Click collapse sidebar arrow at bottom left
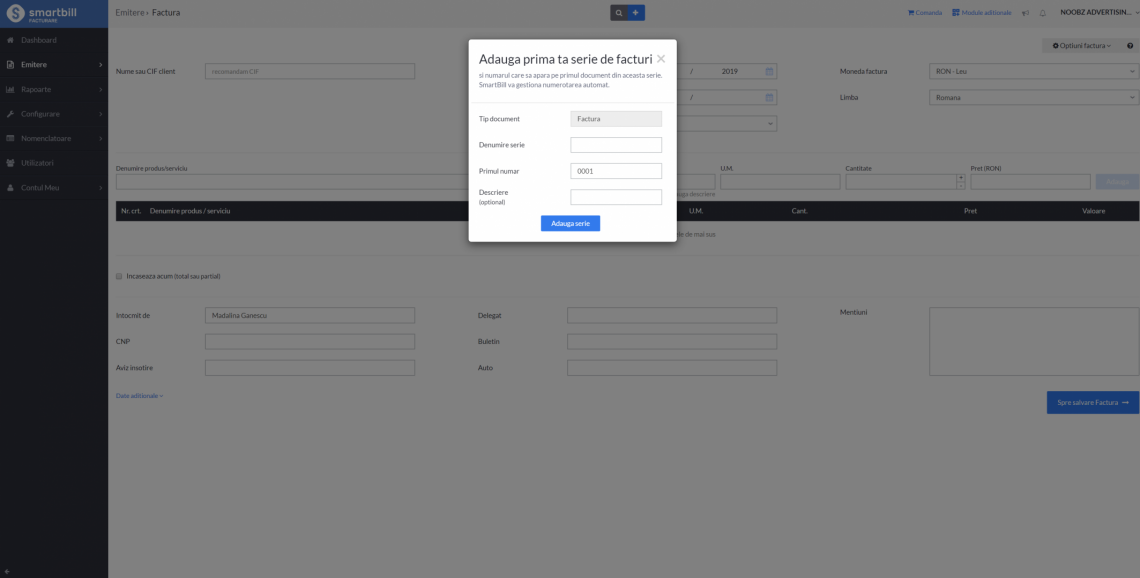 (x=8, y=571)
